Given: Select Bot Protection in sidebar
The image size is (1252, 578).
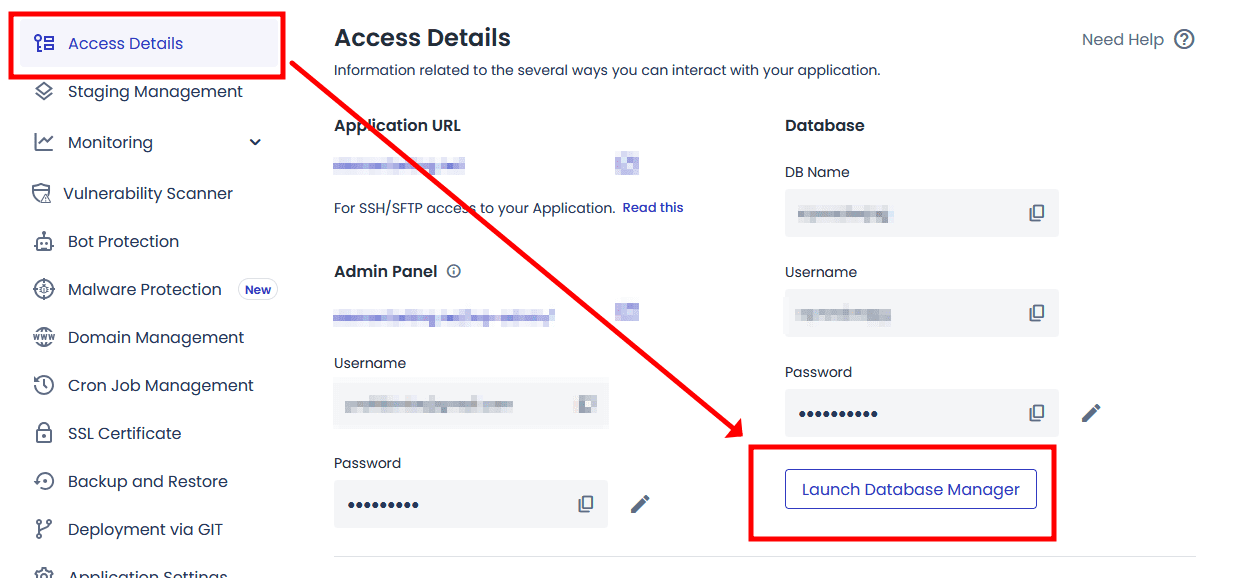Looking at the screenshot, I should pos(123,242).
